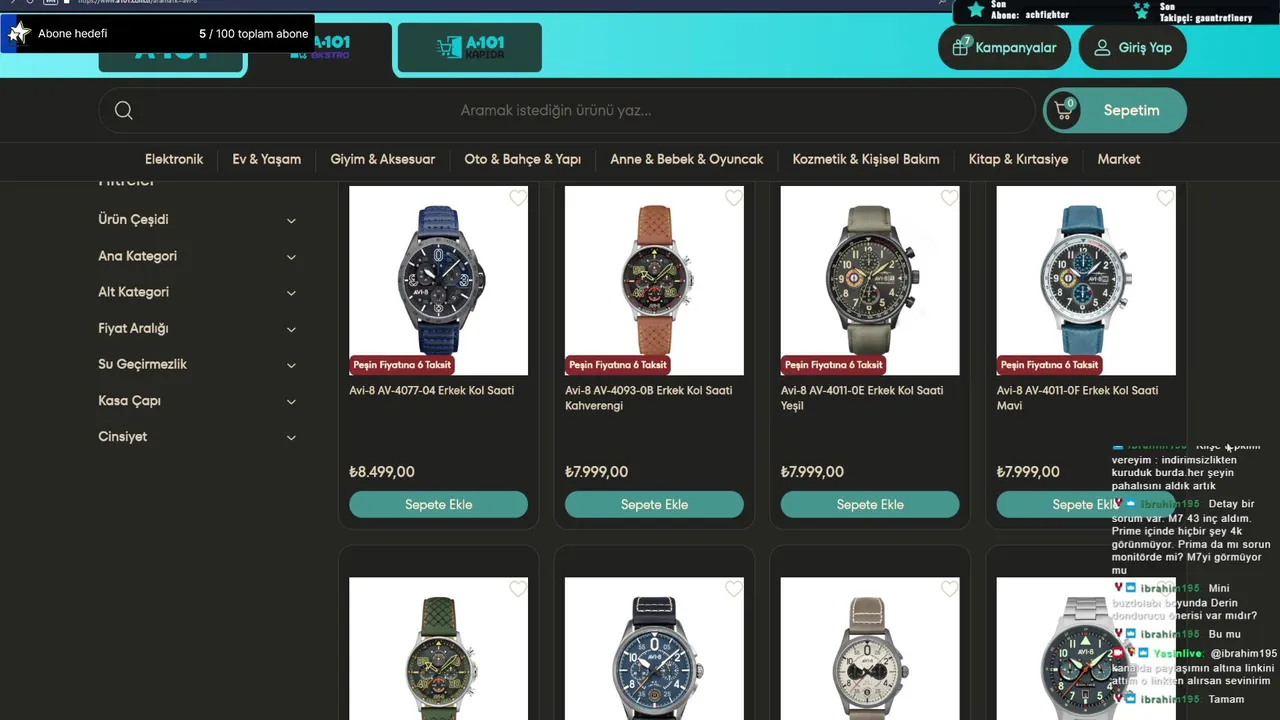Open the blue AV-4011-0F watch image
The height and width of the screenshot is (720, 1280).
pos(1086,281)
